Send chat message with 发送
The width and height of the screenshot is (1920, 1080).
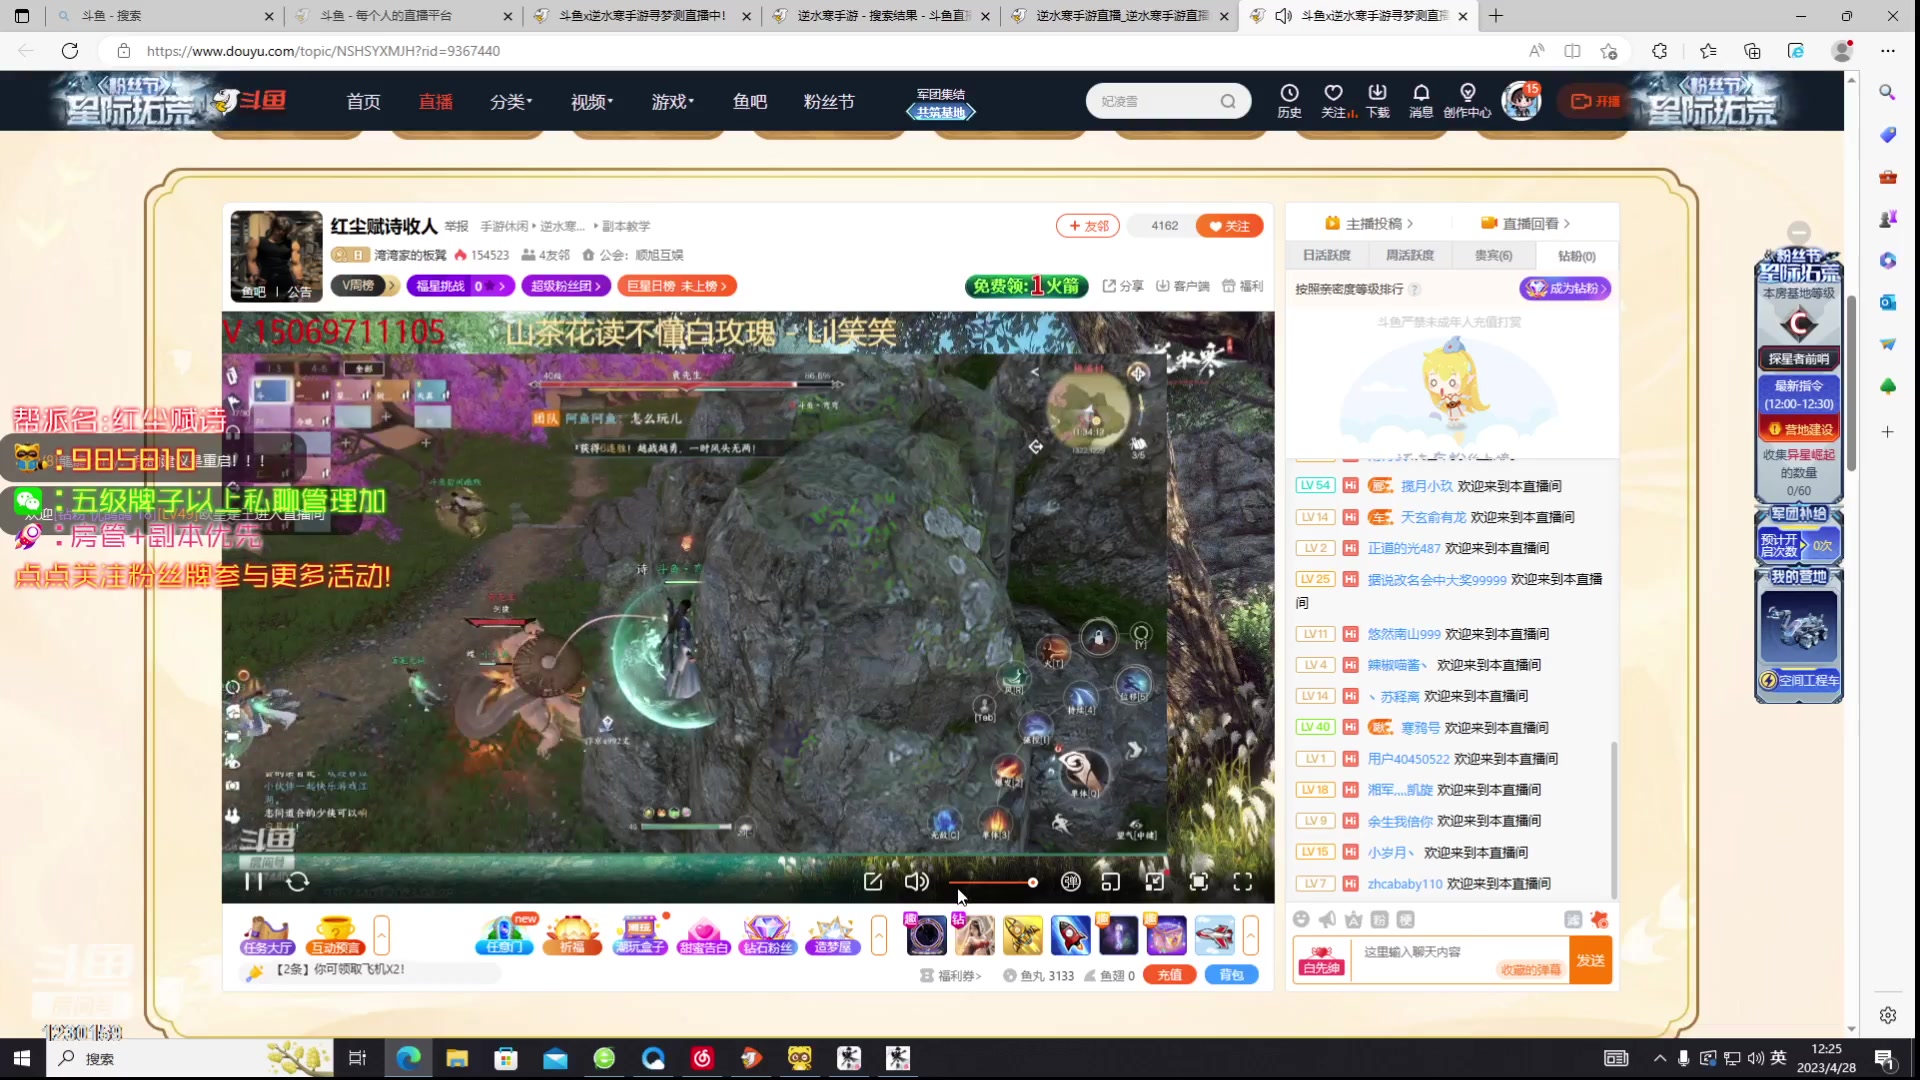(1590, 960)
